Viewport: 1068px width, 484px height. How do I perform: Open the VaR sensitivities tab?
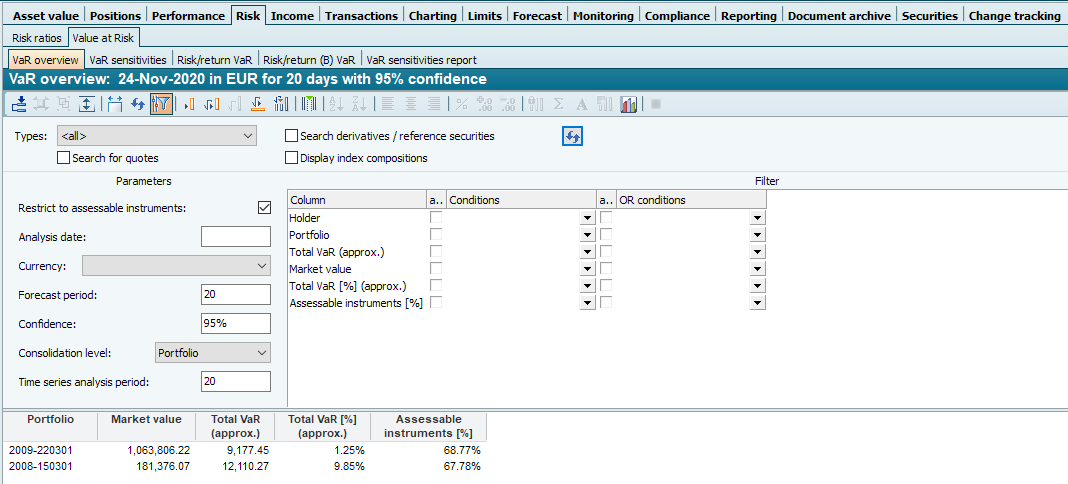pyautogui.click(x=127, y=60)
